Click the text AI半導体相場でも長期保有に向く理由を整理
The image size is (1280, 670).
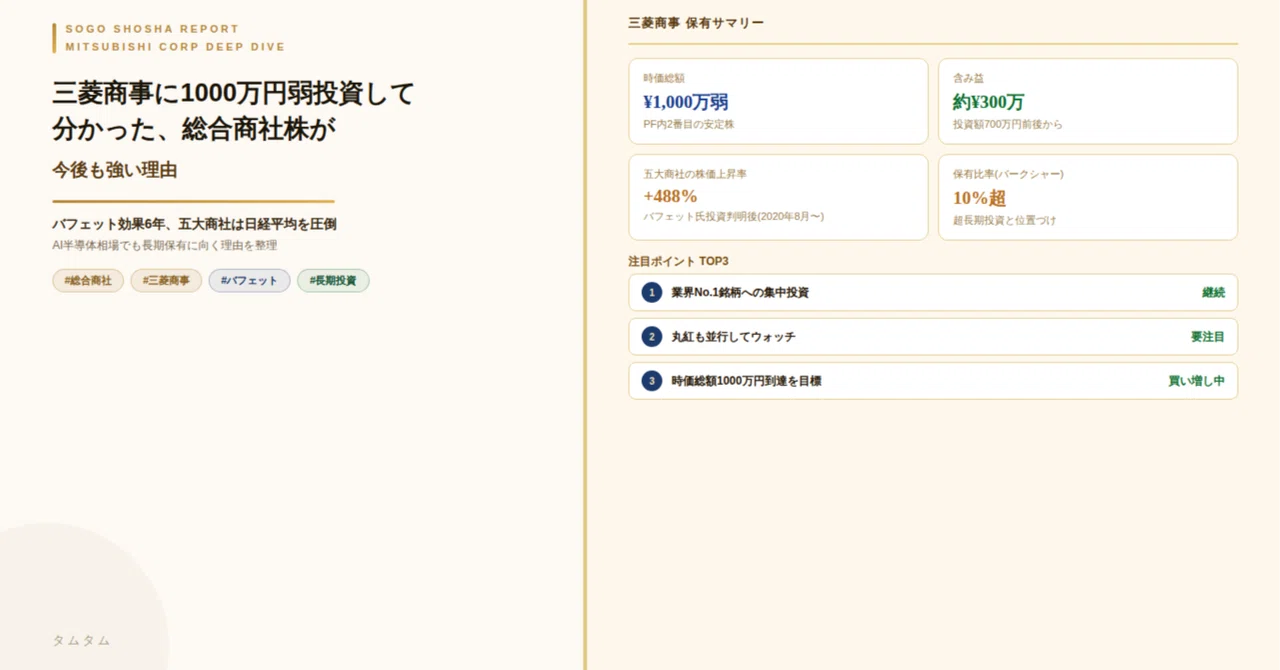[x=164, y=245]
